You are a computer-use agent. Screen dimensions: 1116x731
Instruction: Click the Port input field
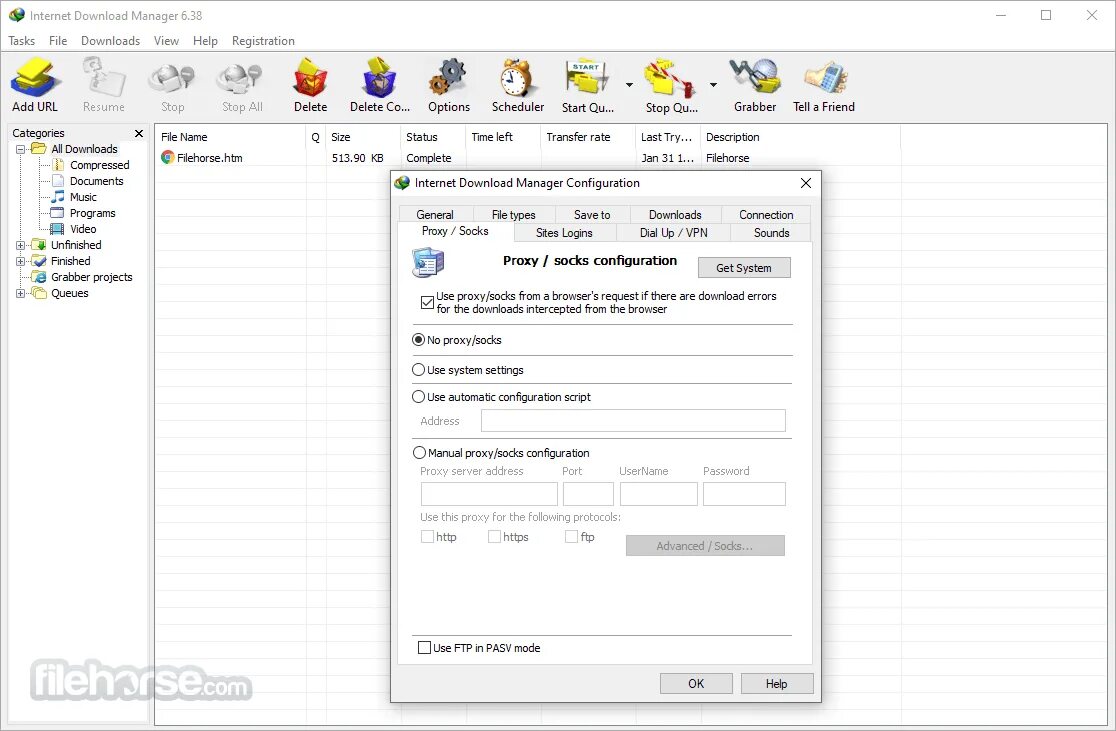(588, 494)
